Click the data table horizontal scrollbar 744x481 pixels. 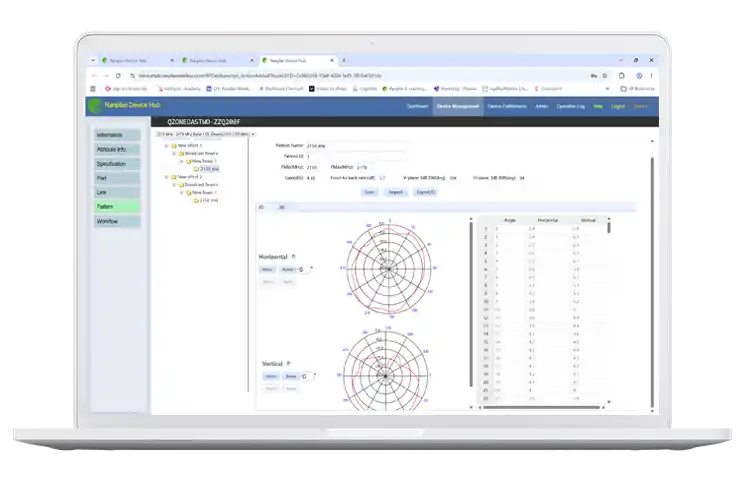(x=541, y=407)
